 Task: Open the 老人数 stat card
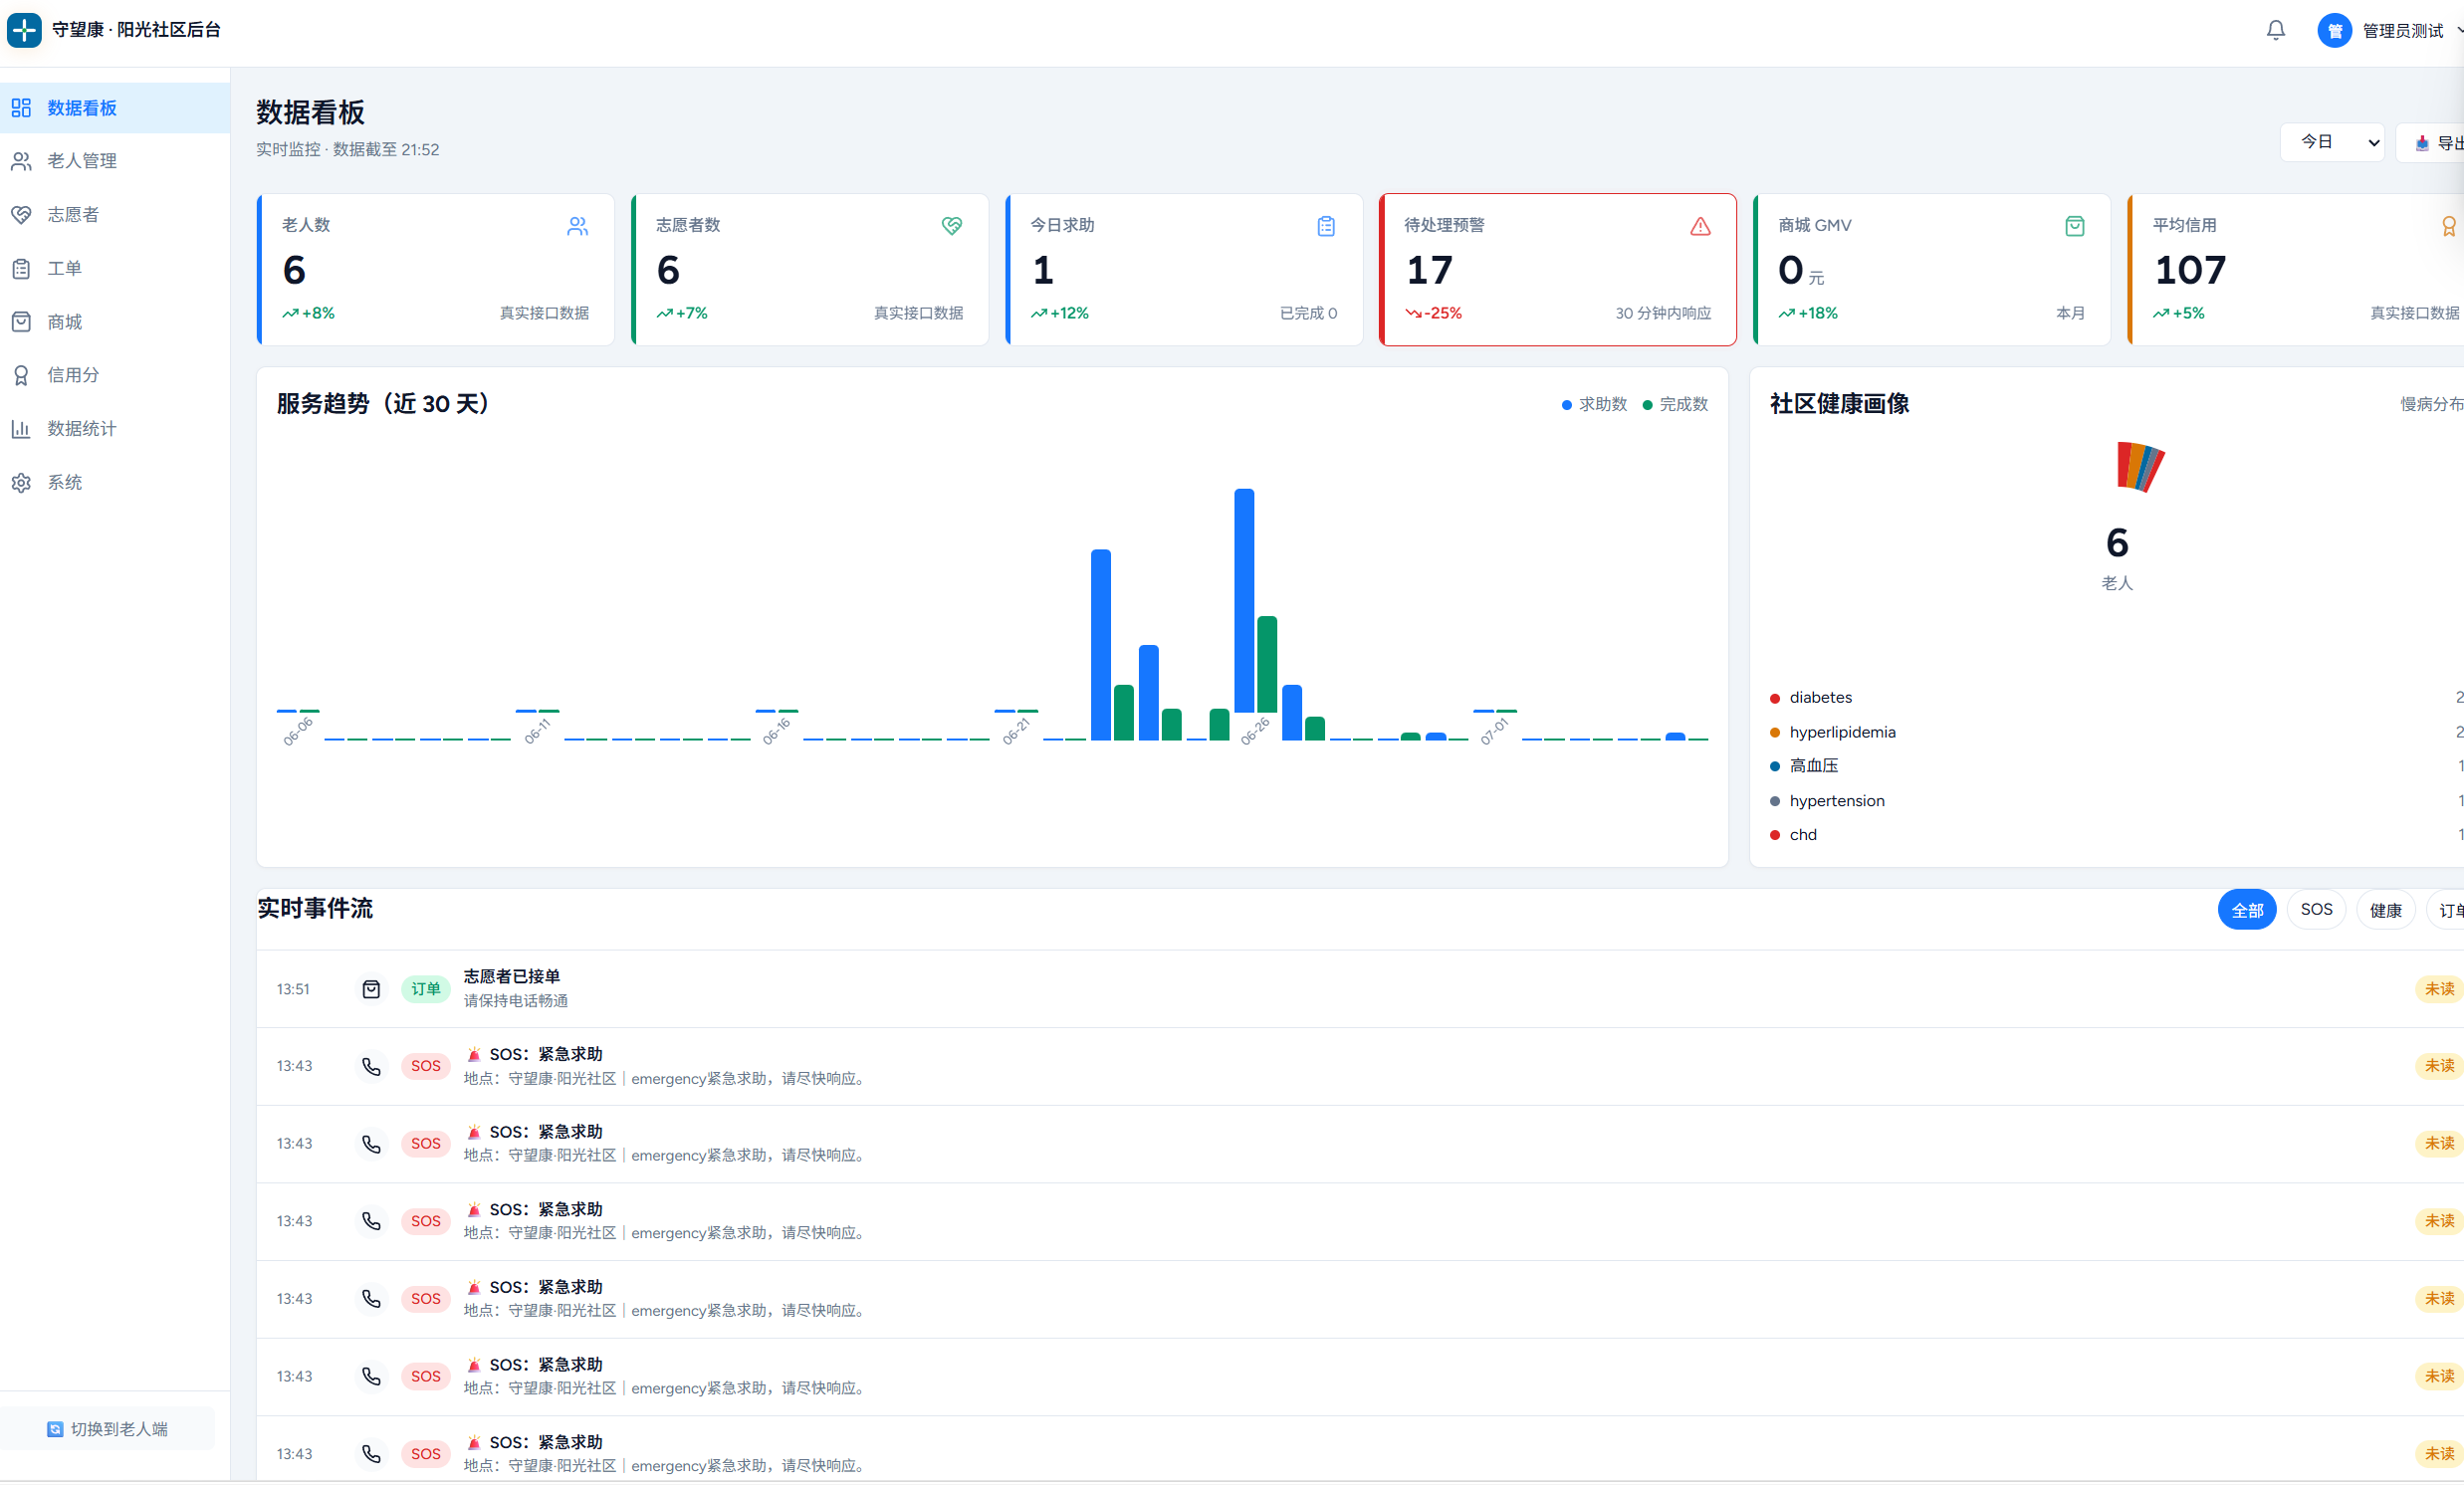435,270
